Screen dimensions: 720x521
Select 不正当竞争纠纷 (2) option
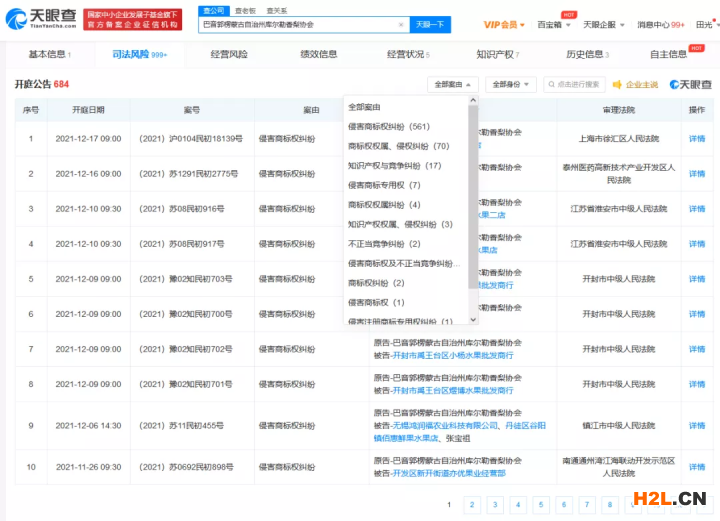tap(384, 244)
